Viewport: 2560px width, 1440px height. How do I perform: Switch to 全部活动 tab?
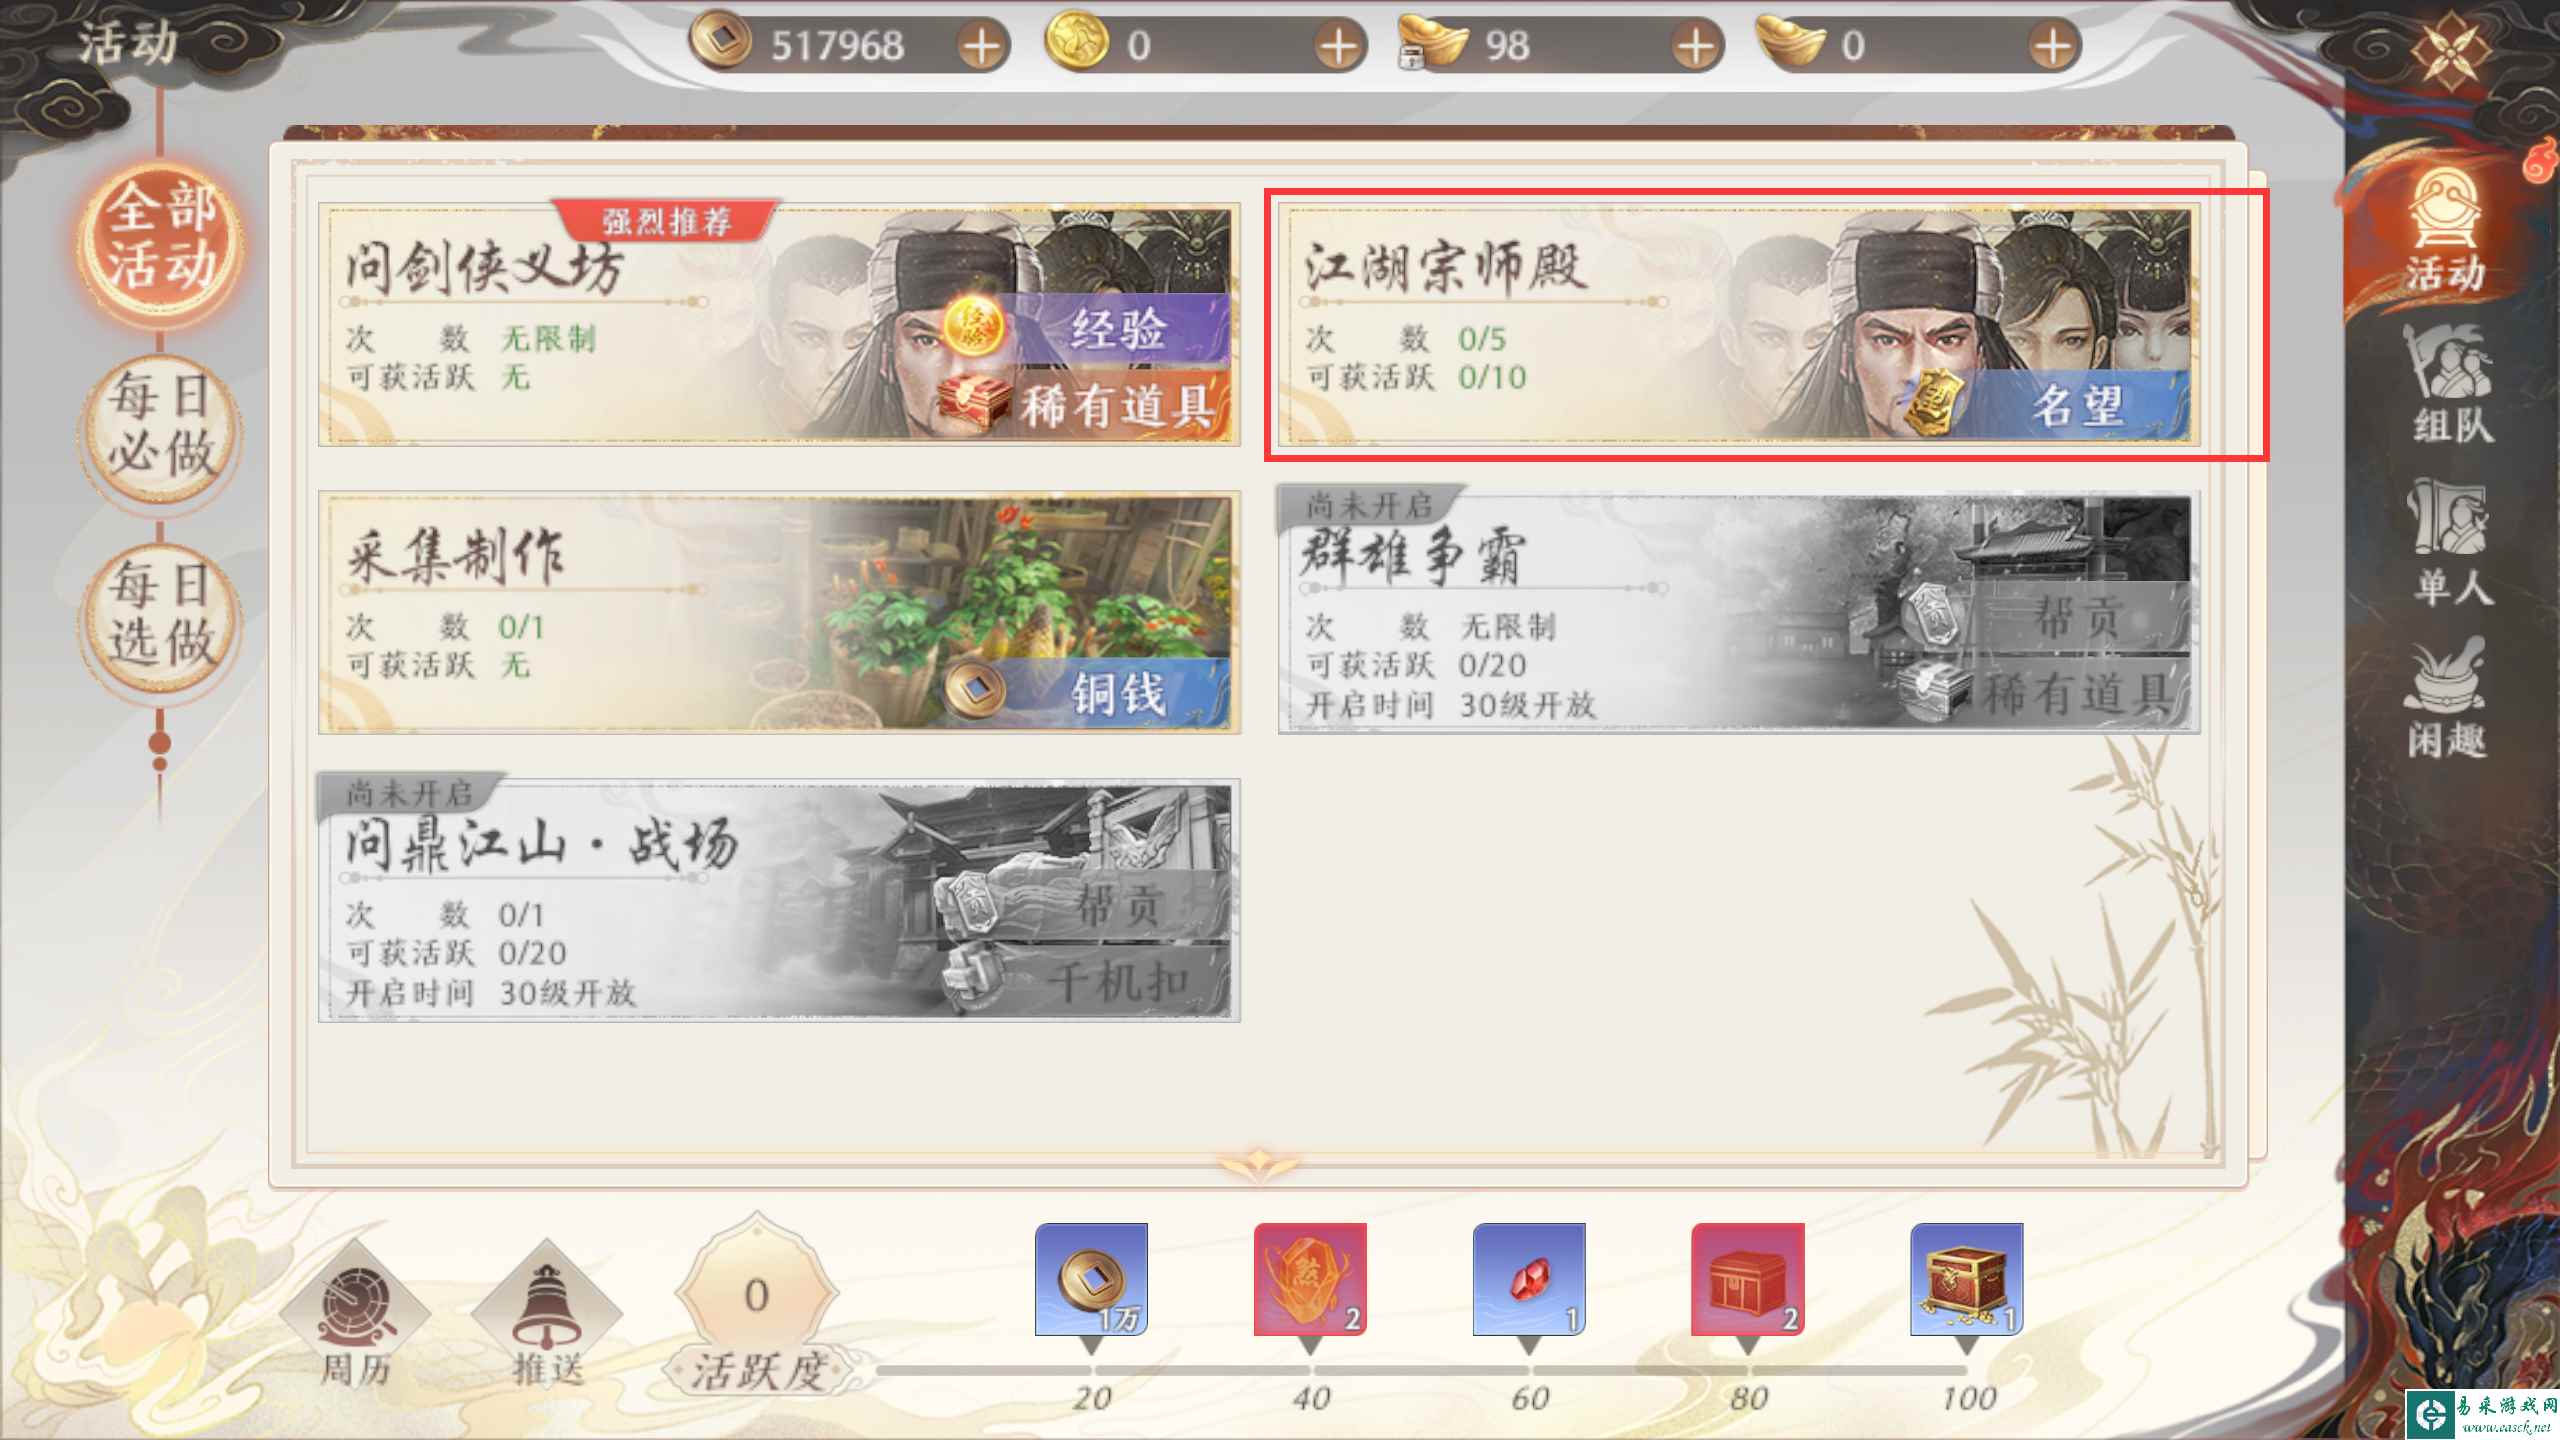click(161, 237)
